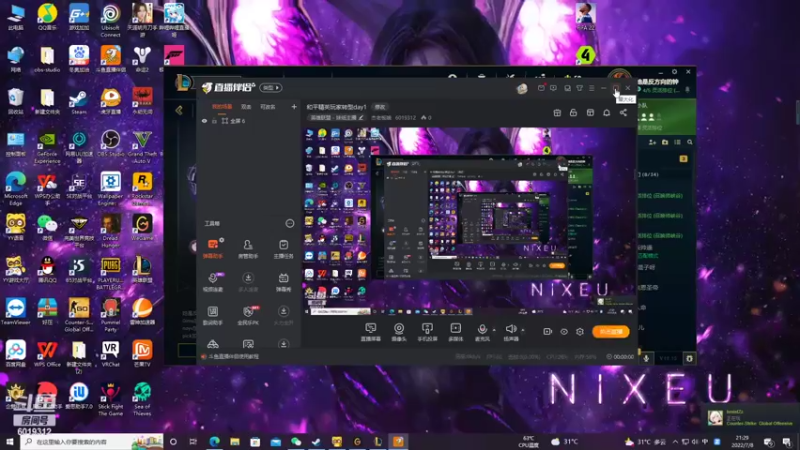Click the 修改 button beside stream title
The image size is (800, 450).
[380, 107]
